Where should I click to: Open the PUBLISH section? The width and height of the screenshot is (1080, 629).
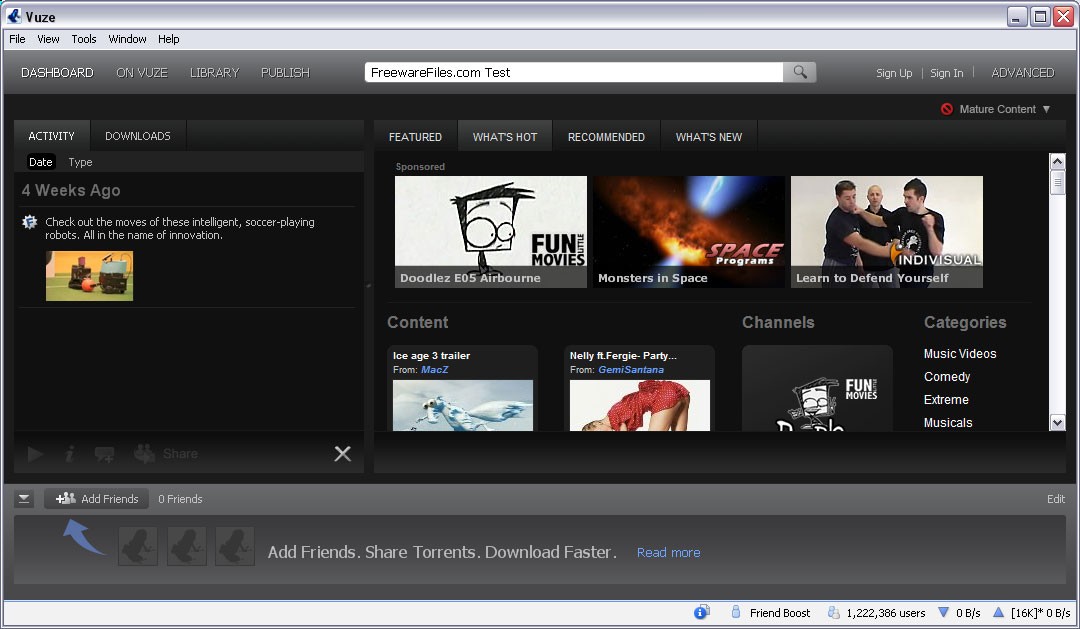pos(285,73)
